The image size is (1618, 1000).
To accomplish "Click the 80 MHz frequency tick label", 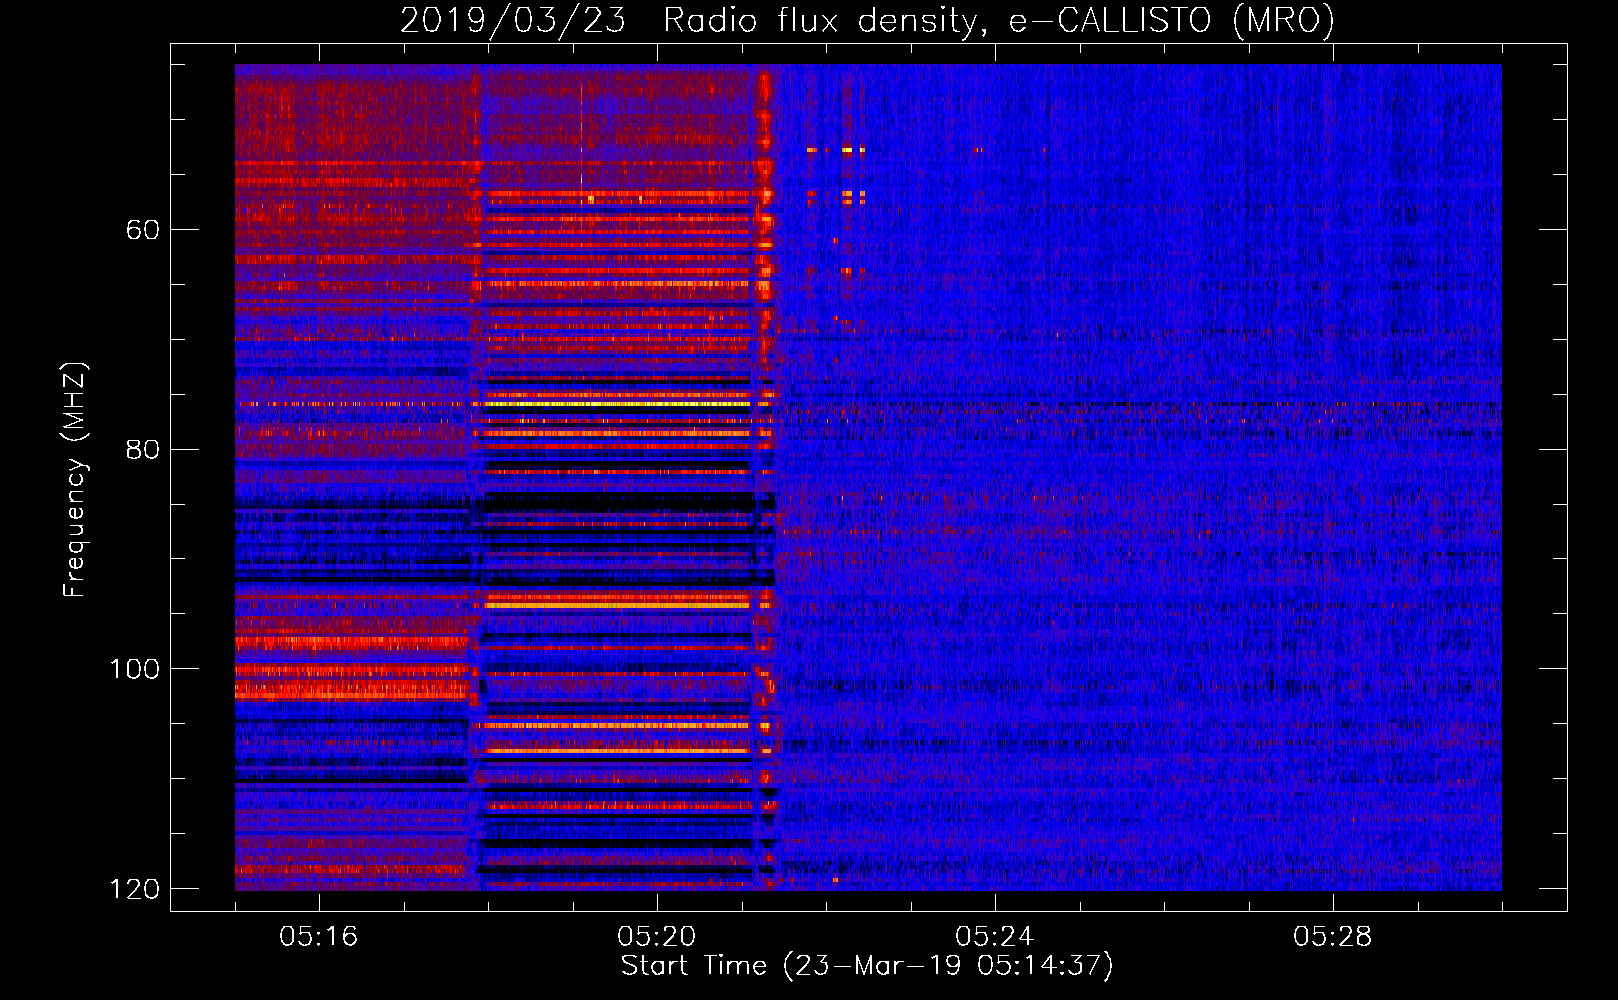I will (x=143, y=449).
